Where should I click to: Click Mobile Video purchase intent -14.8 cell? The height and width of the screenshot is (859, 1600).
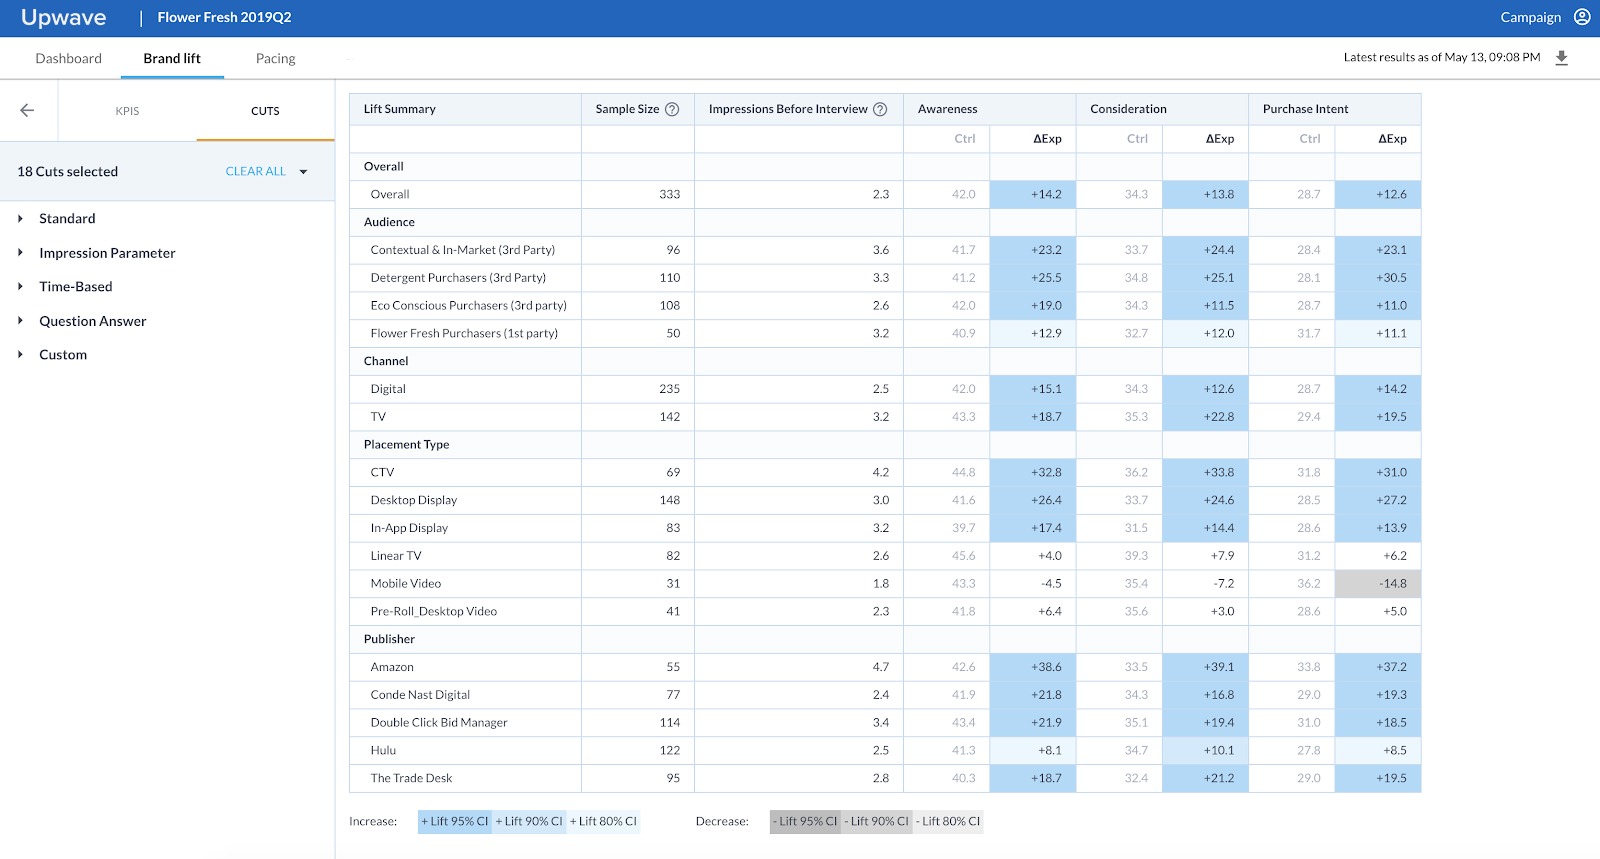click(x=1378, y=584)
